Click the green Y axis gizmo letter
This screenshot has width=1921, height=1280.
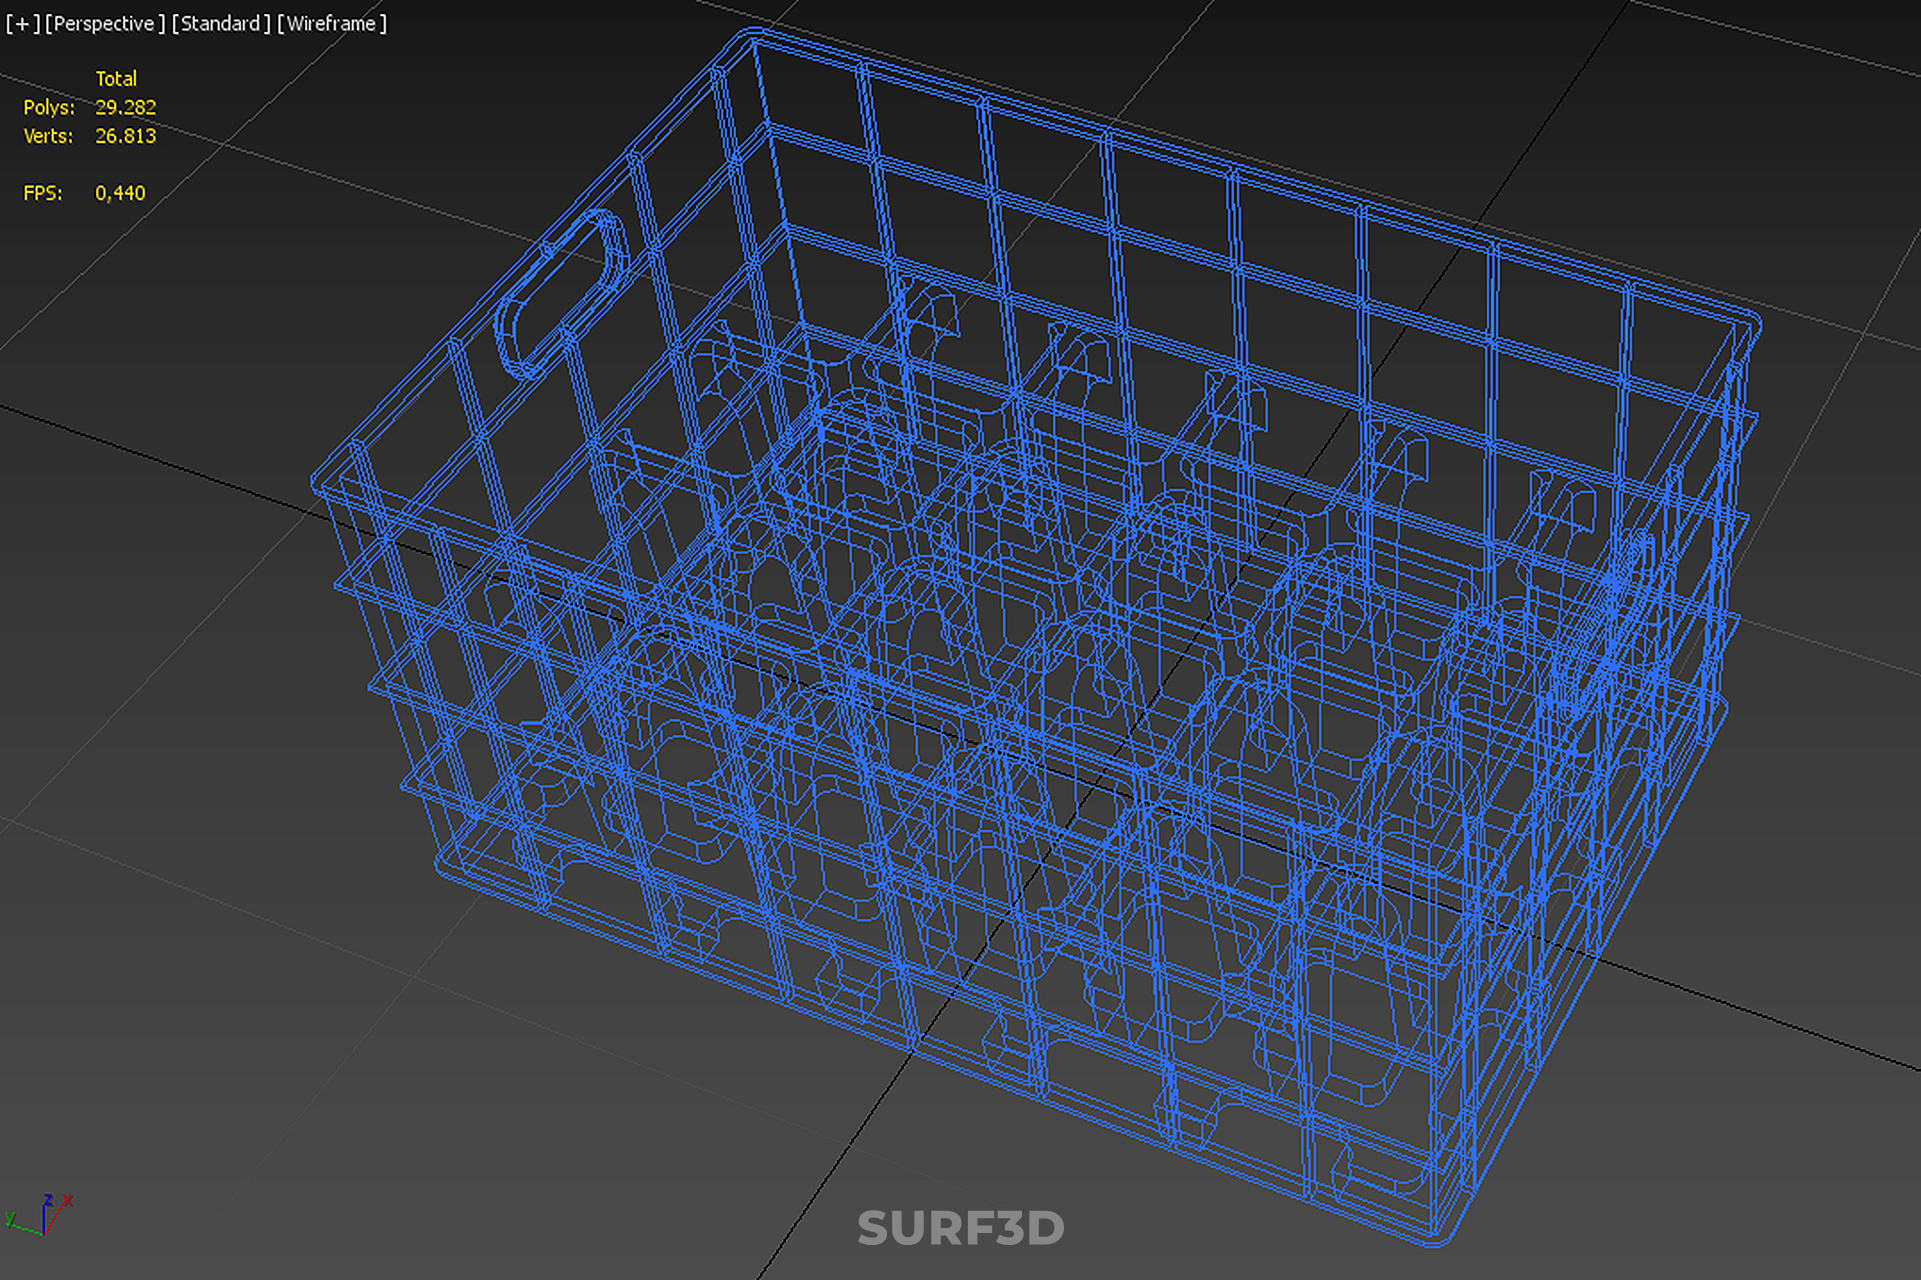9,1218
